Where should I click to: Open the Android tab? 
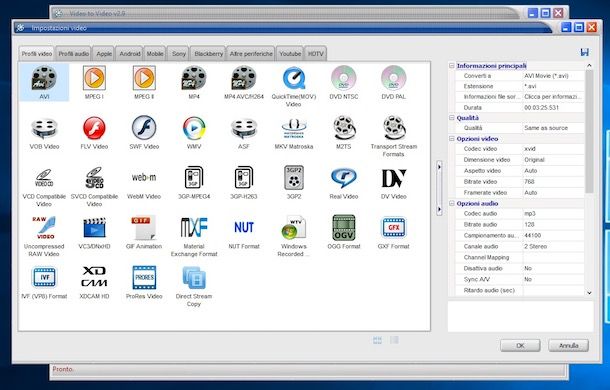tap(130, 54)
